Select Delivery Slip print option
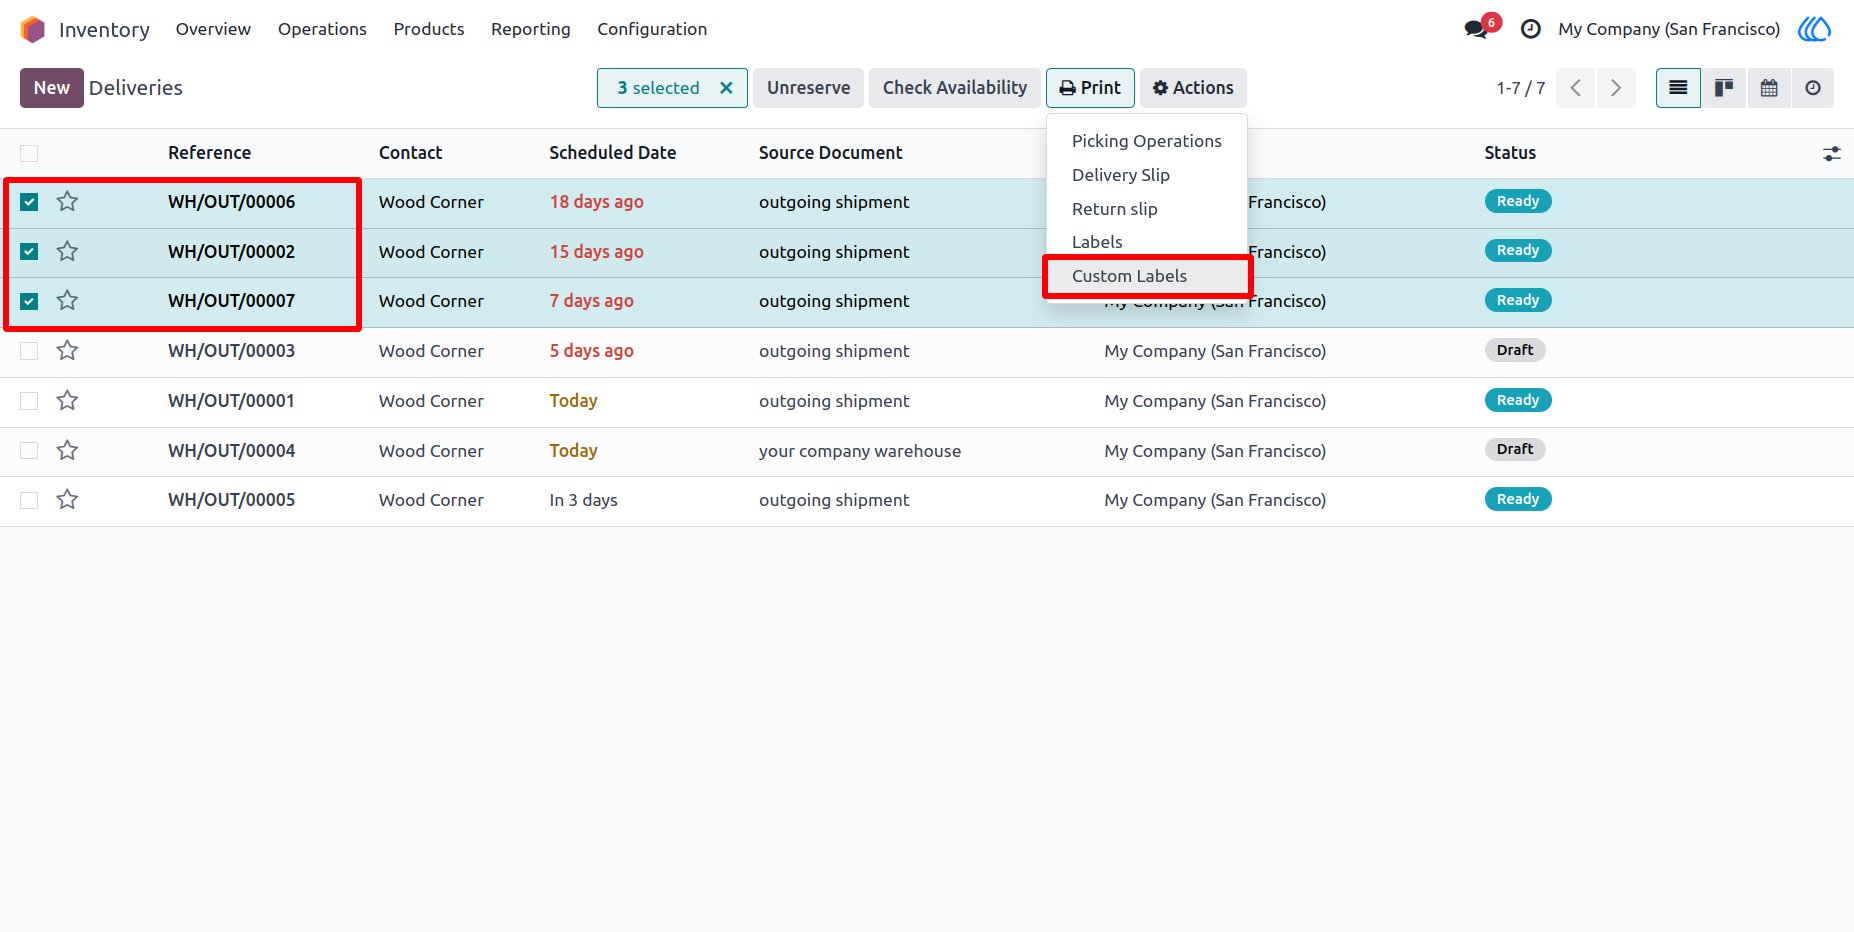 pyautogui.click(x=1147, y=175)
